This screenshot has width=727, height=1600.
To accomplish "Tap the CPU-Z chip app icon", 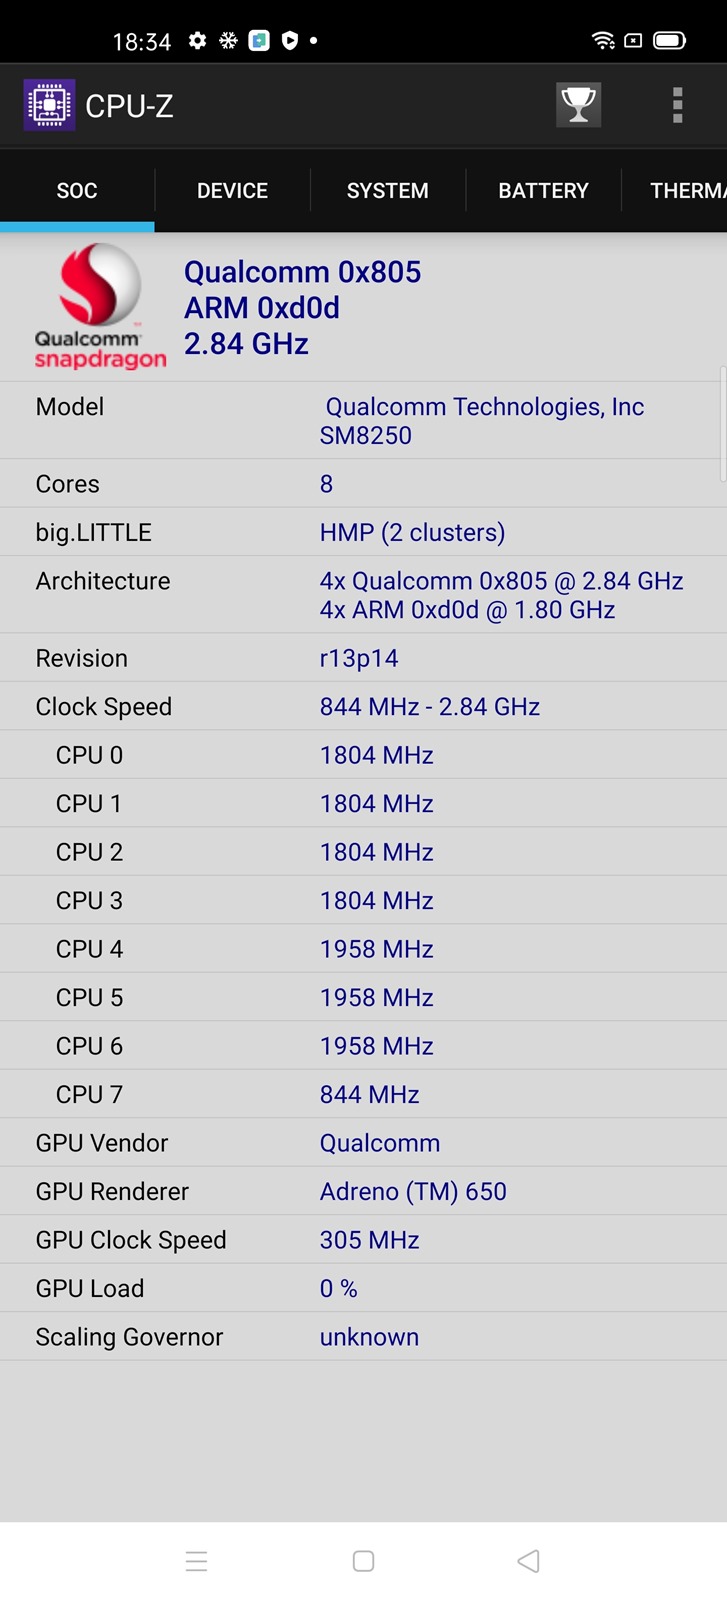I will click(x=49, y=105).
